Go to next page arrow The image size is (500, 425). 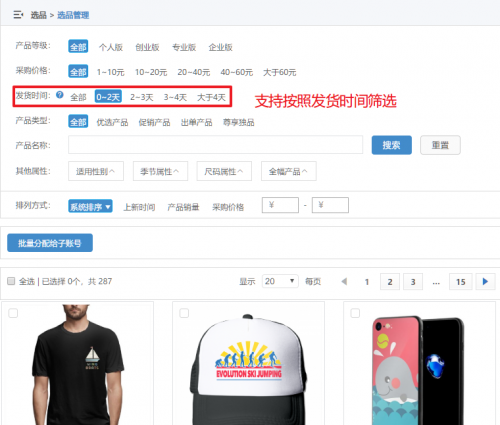coord(485,282)
